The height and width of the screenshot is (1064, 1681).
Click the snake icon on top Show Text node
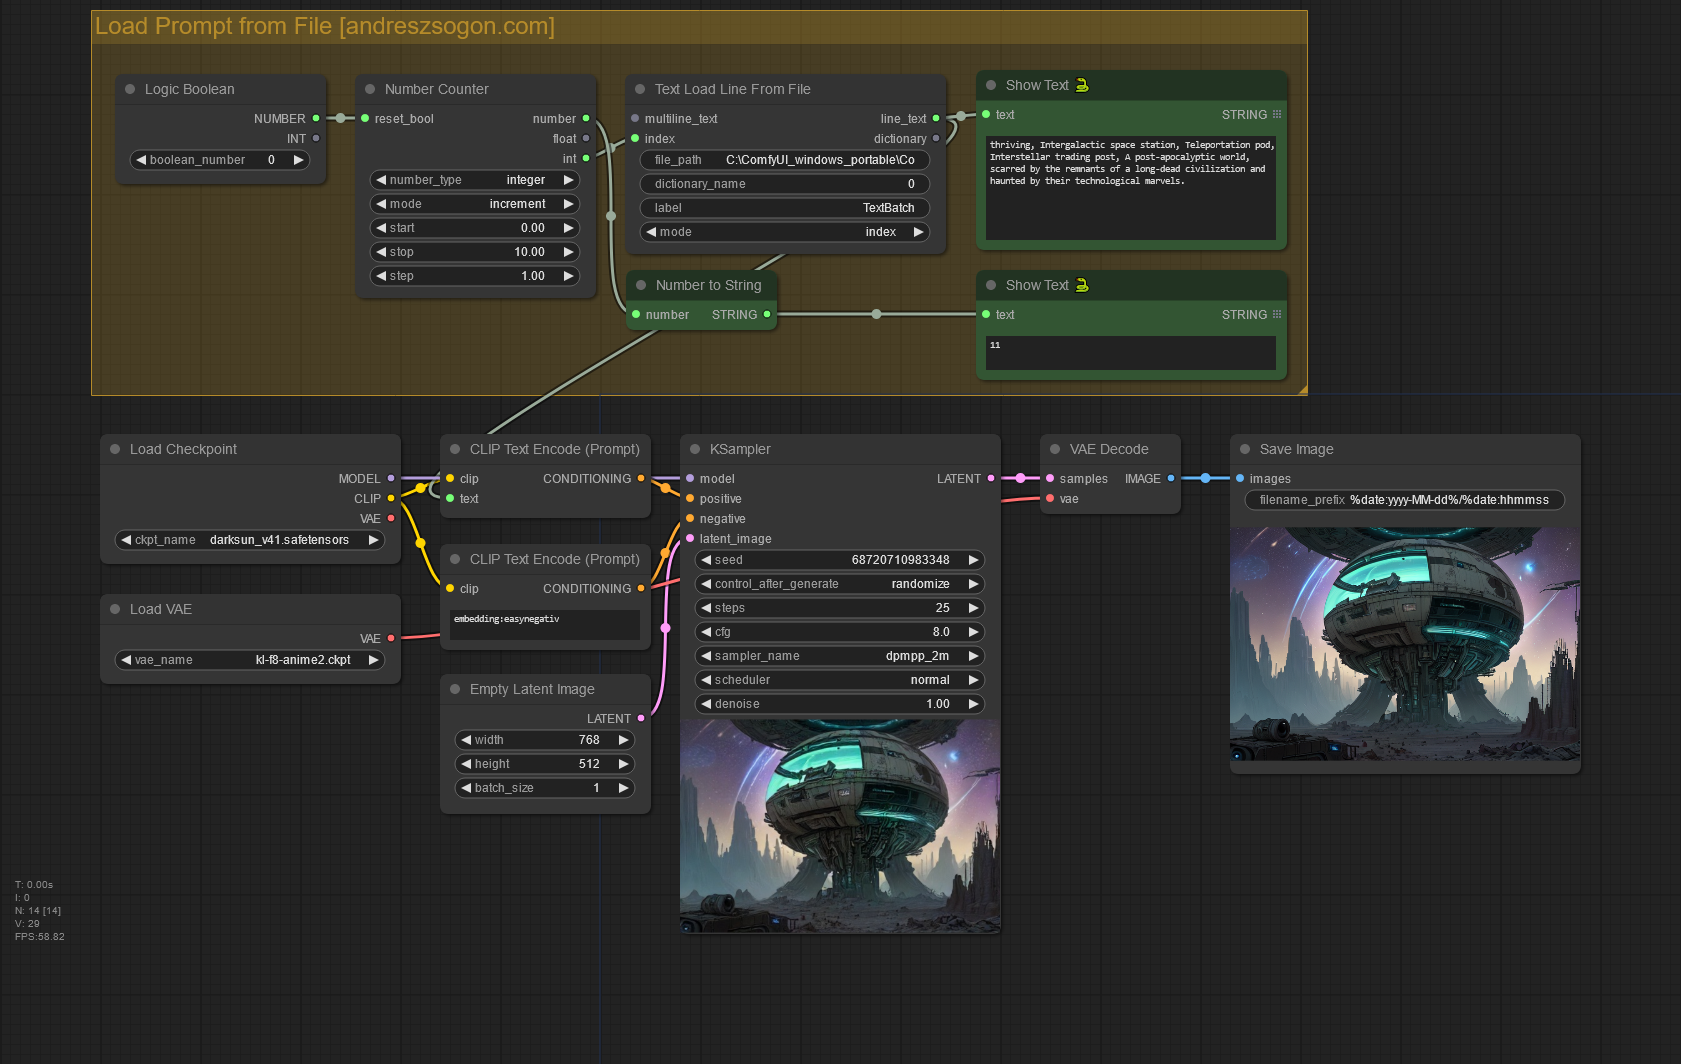[x=1082, y=86]
